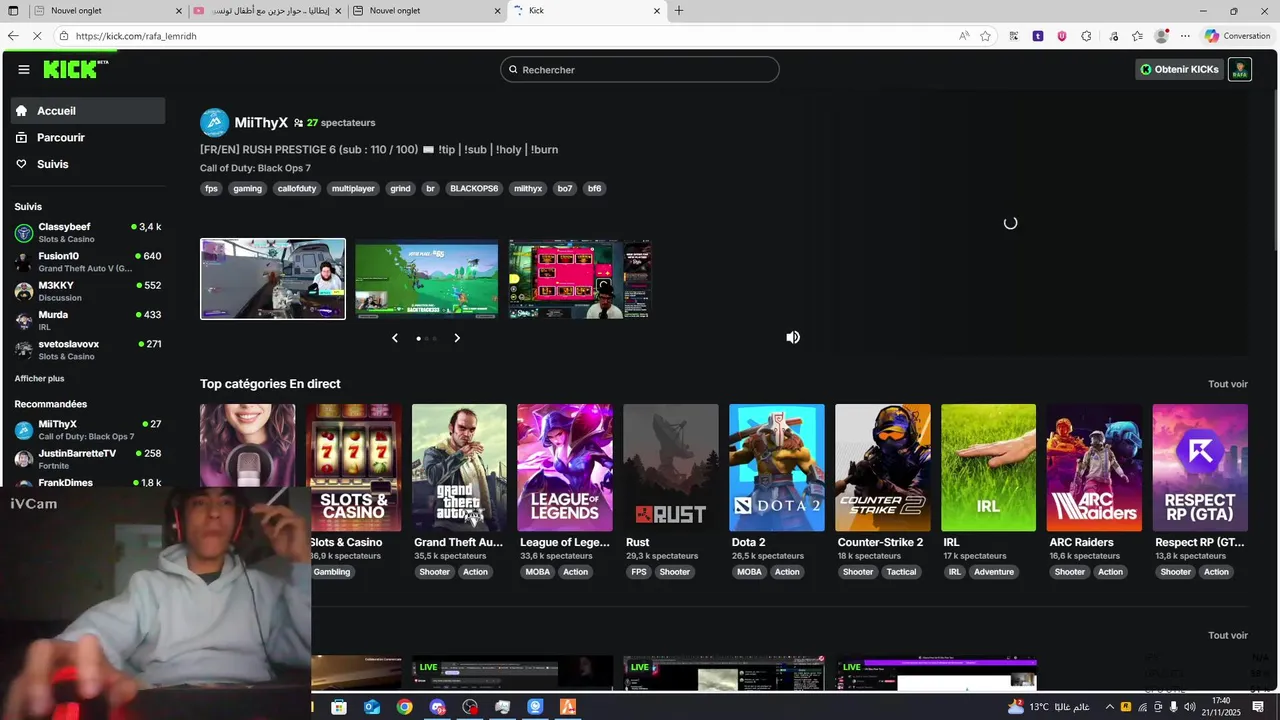
Task: Open Counter-Strike 2 category card
Action: [x=883, y=467]
